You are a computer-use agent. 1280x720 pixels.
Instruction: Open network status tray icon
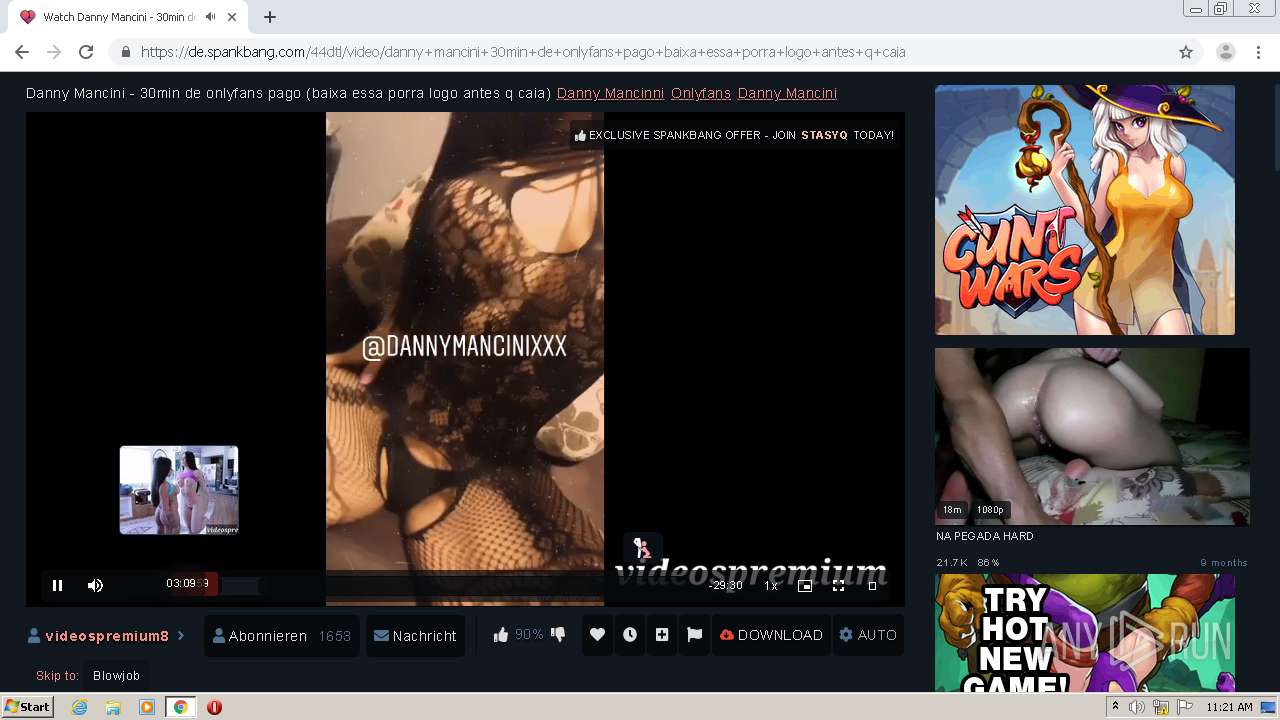tap(1161, 707)
